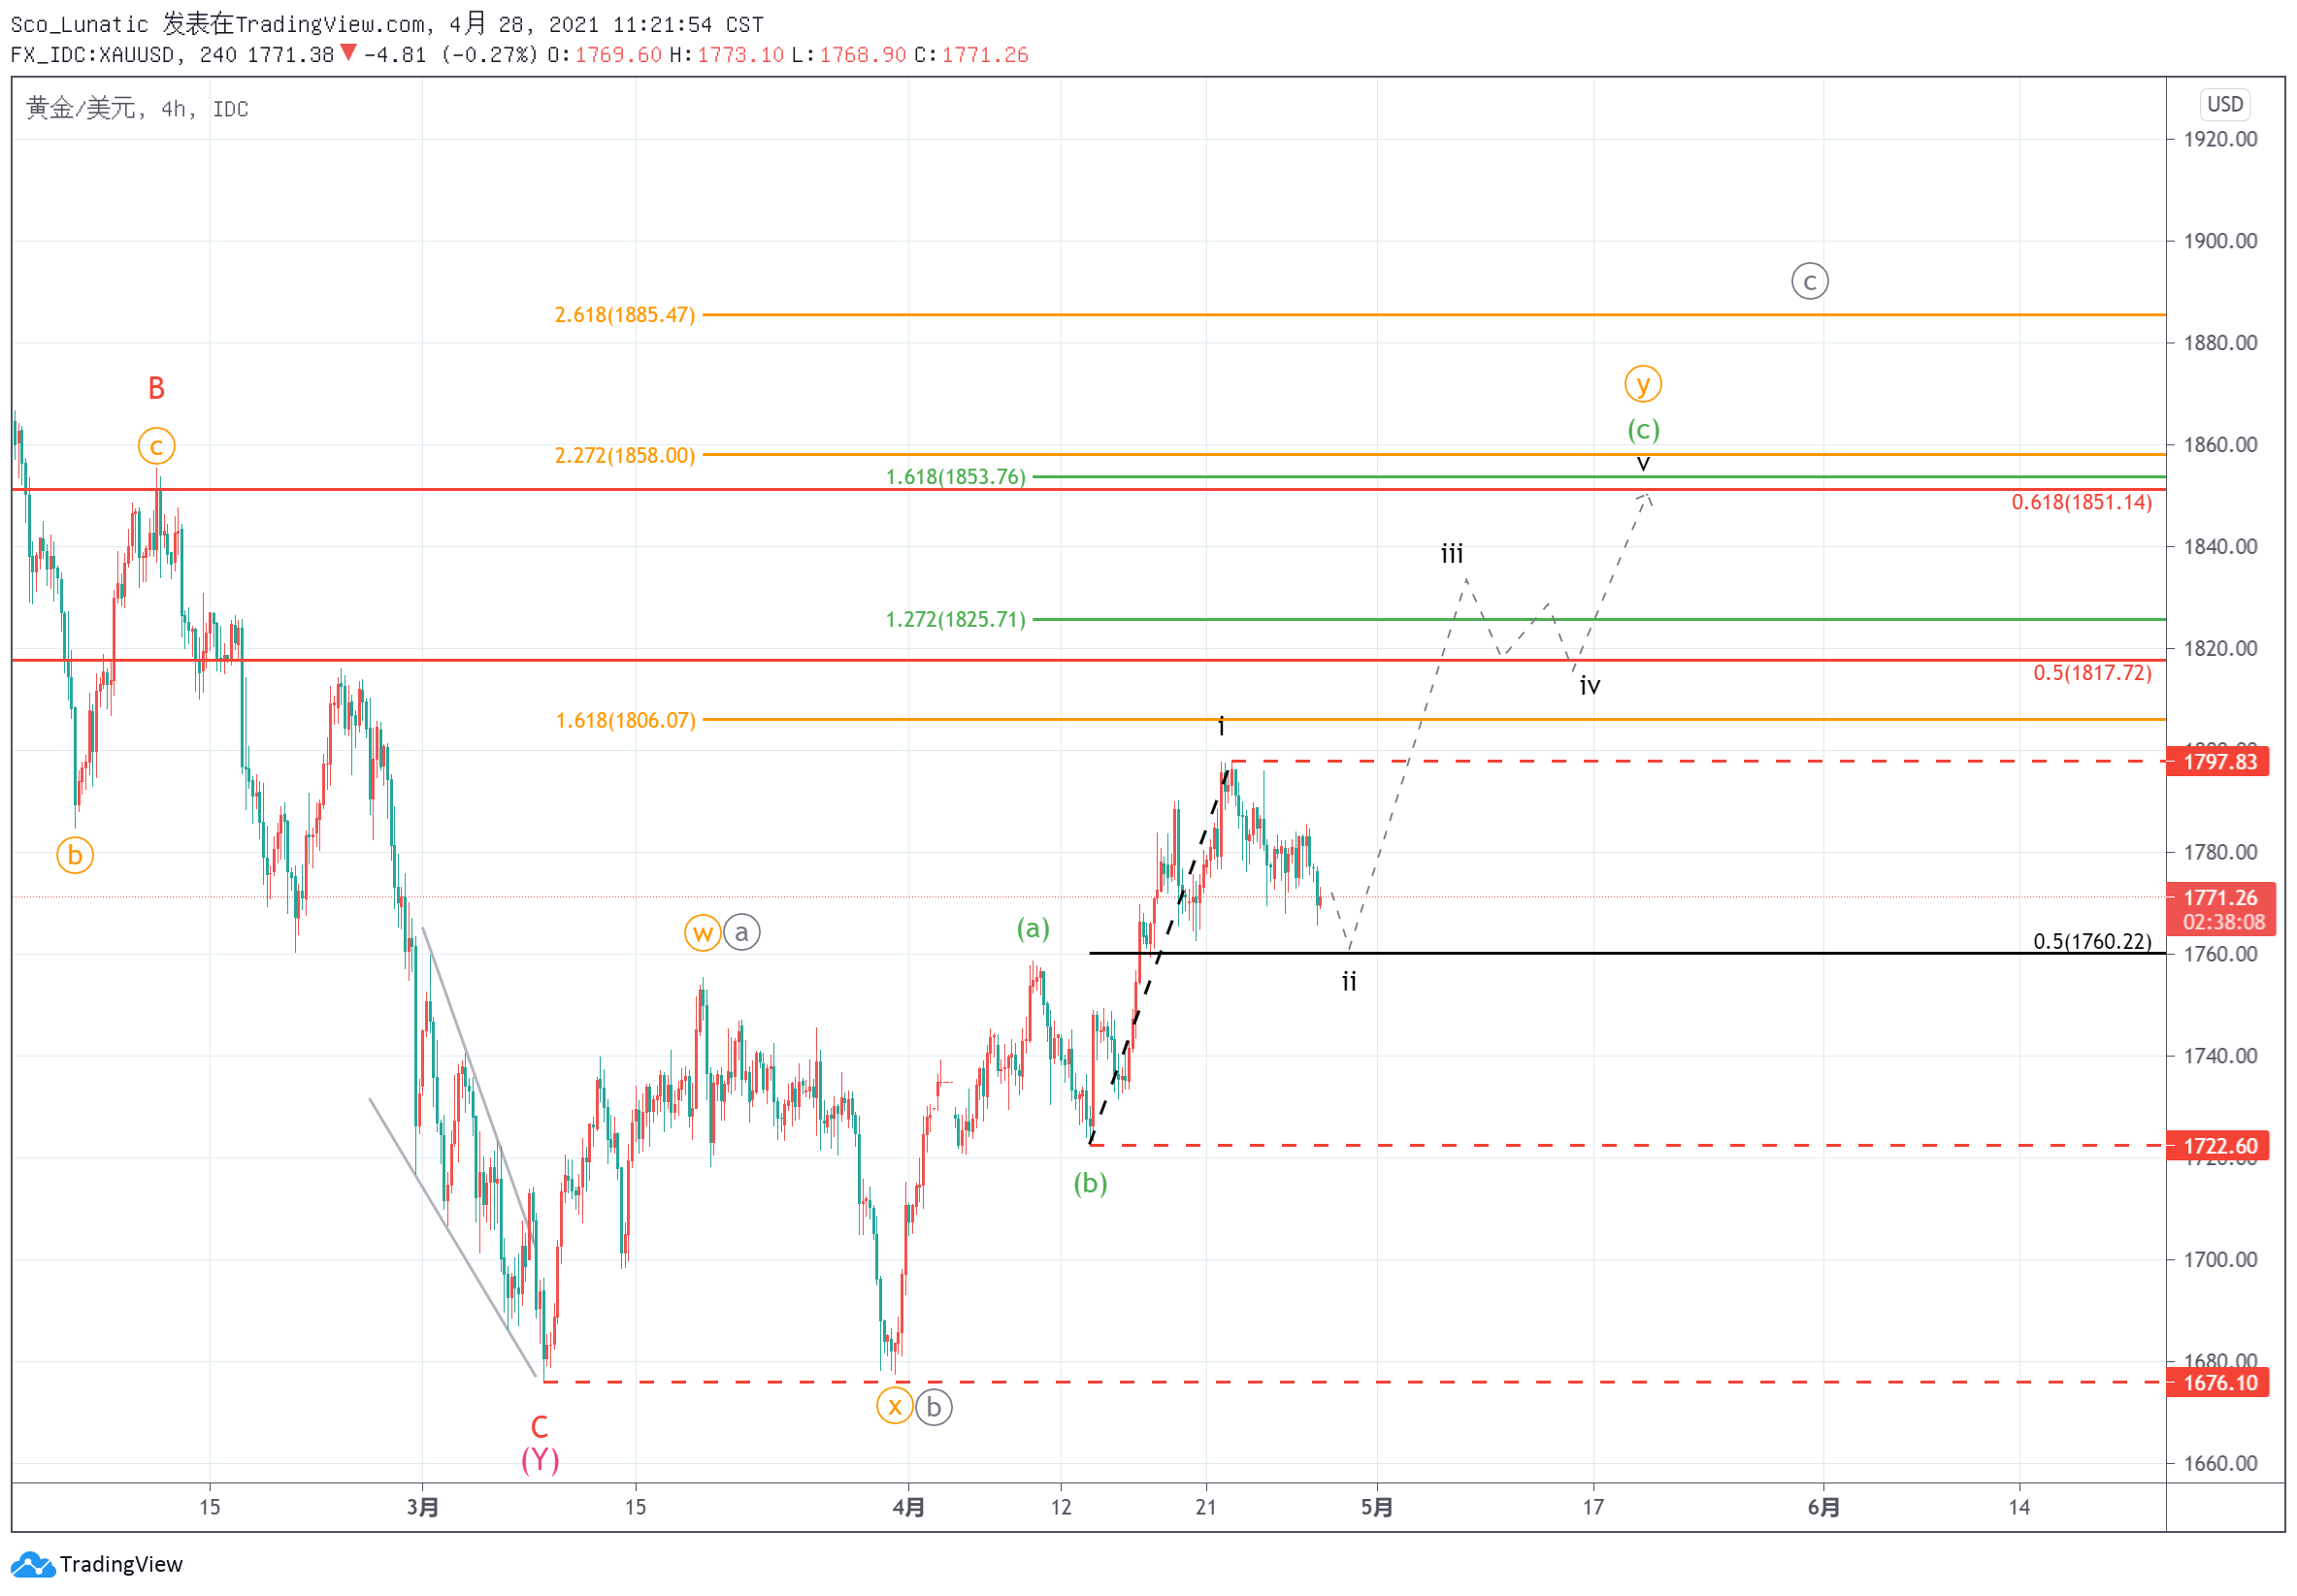The width and height of the screenshot is (2297, 1596).
Task: Click the orange circled w label
Action: tap(703, 933)
